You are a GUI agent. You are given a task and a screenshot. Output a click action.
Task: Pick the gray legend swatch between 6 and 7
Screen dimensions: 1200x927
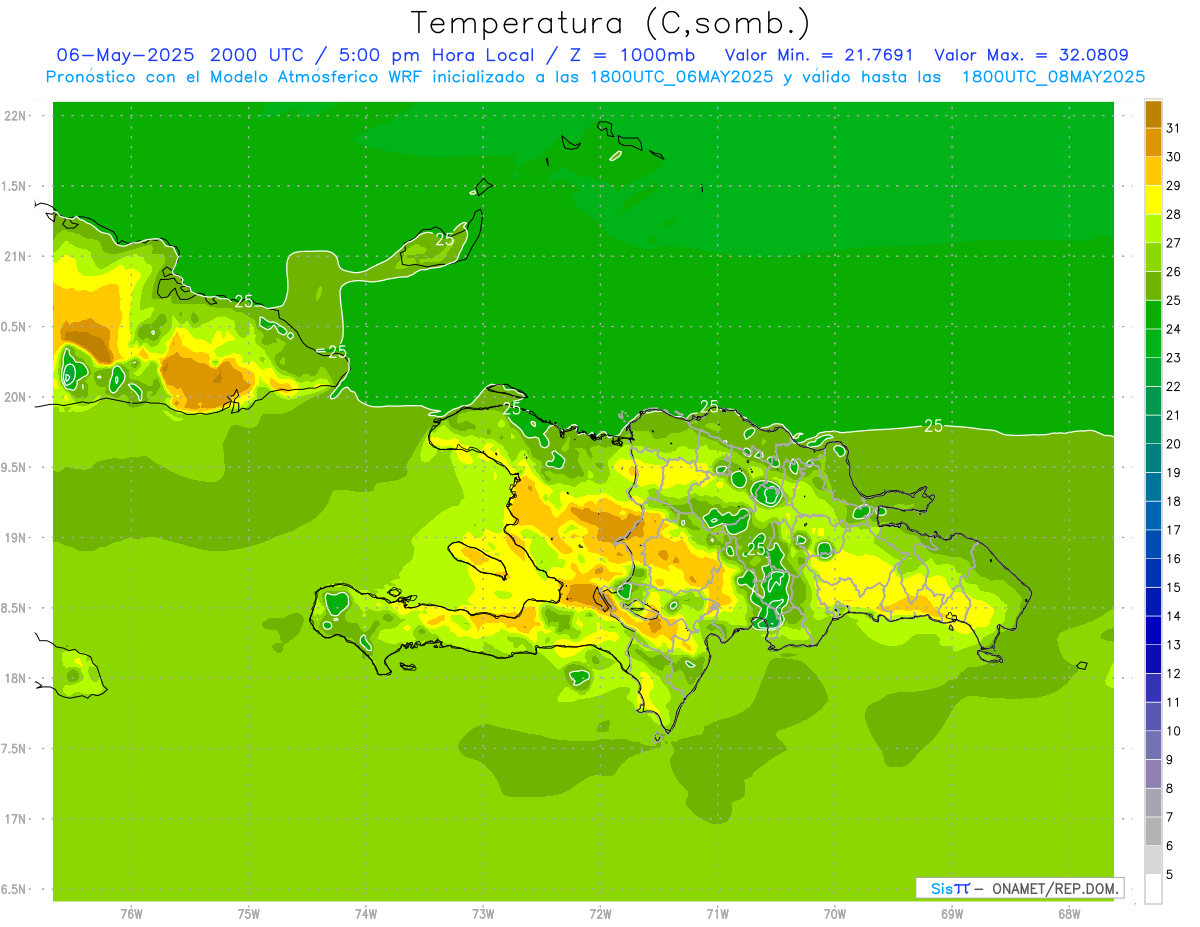1153,832
